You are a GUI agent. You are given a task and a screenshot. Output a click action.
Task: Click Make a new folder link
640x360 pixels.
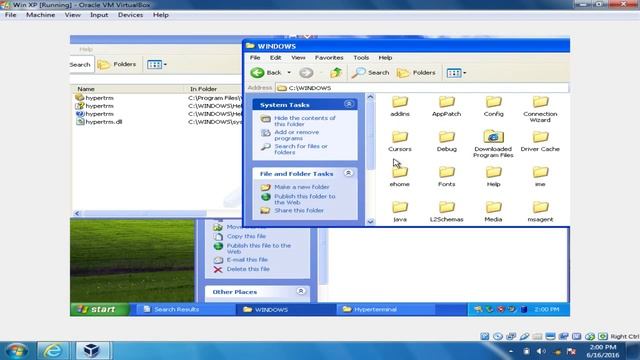click(x=302, y=187)
